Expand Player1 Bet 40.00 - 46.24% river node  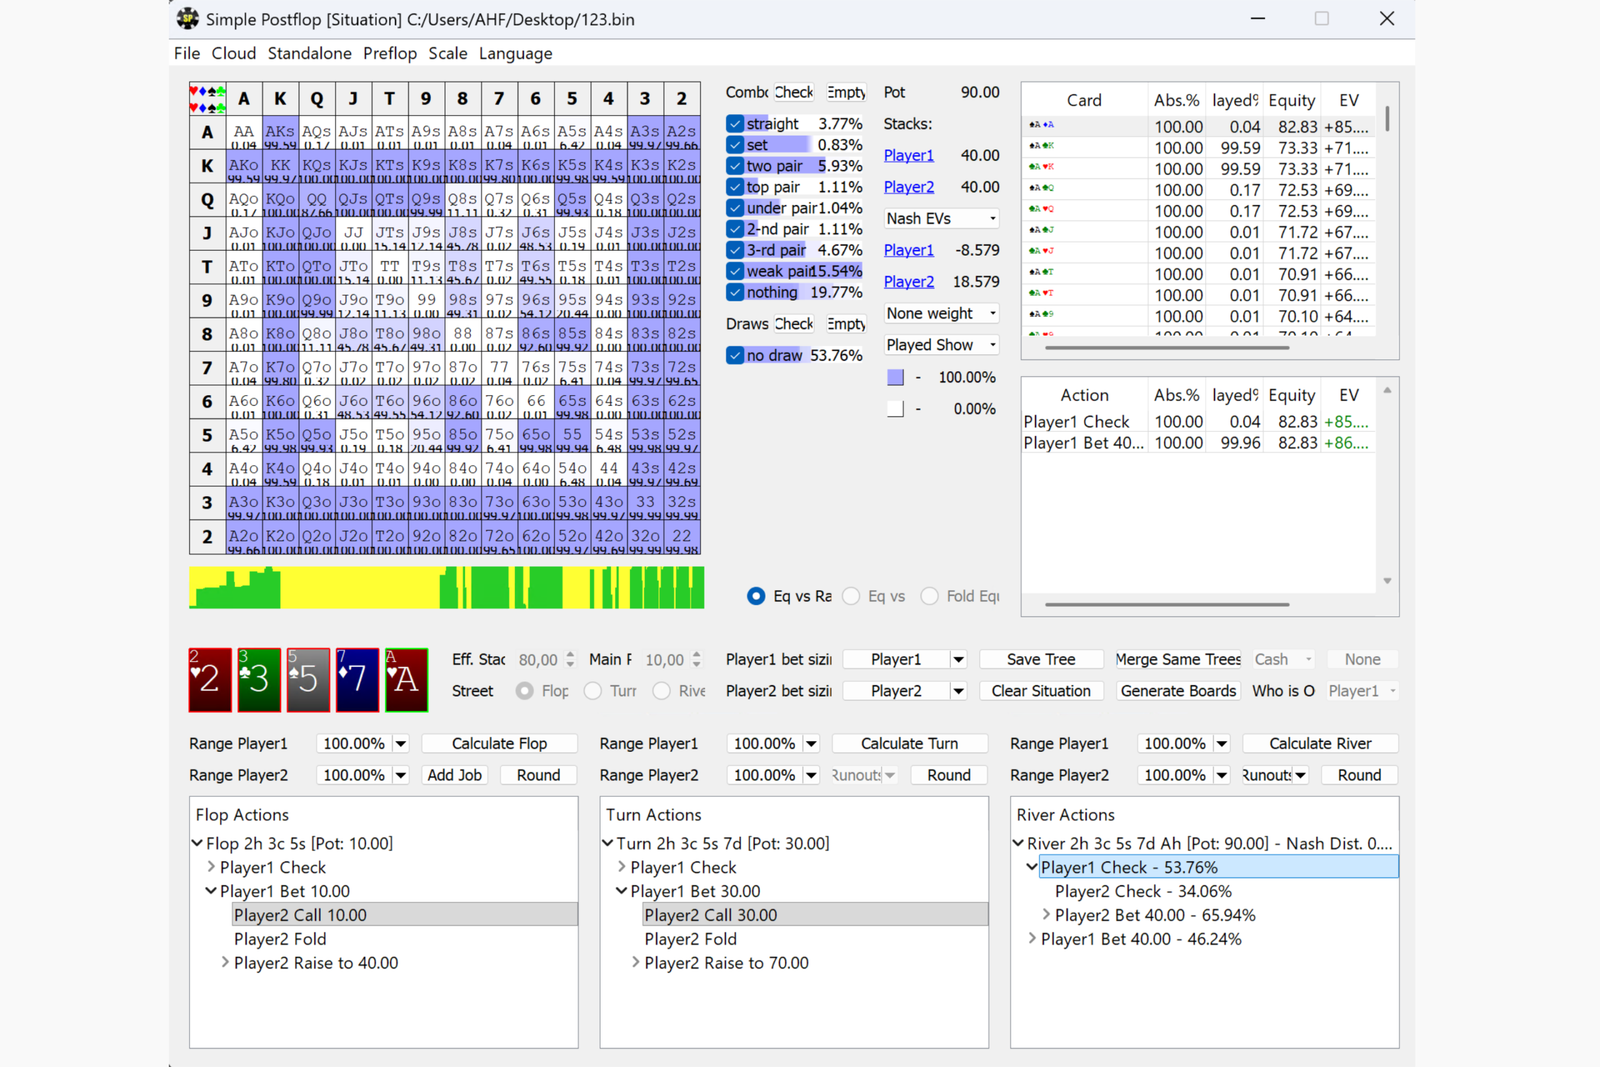coord(1032,939)
